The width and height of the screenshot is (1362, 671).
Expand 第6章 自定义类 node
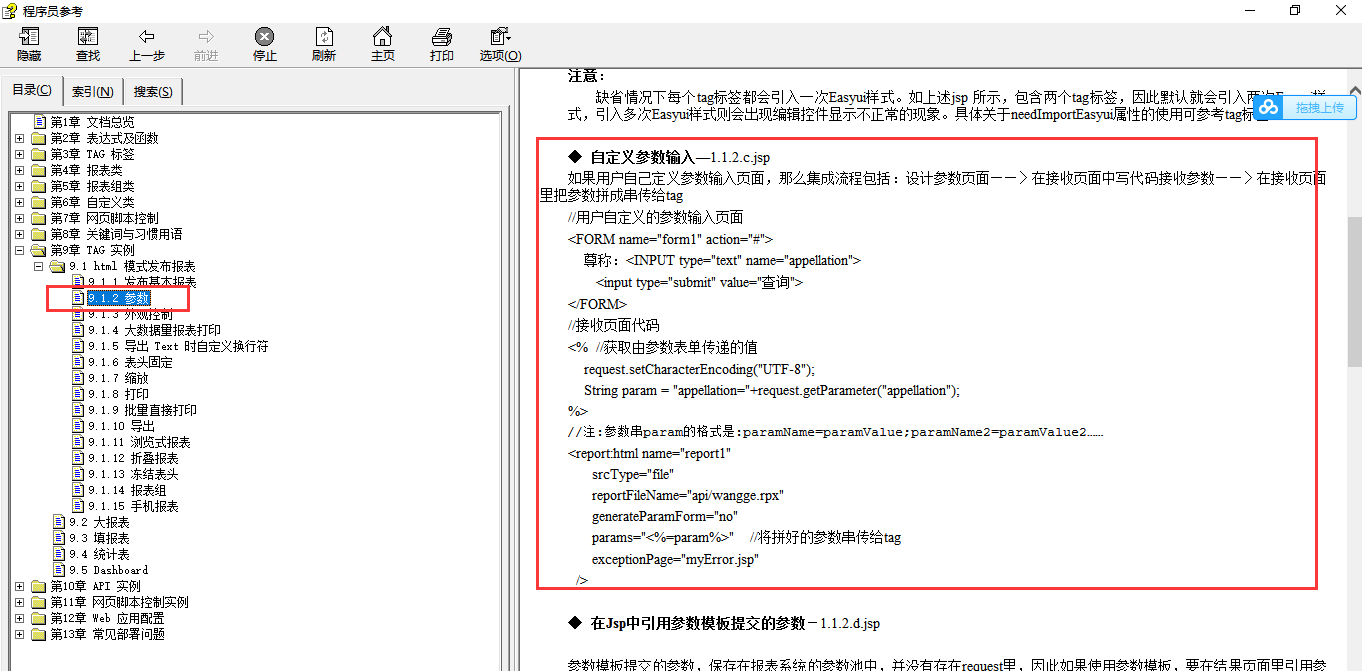20,202
